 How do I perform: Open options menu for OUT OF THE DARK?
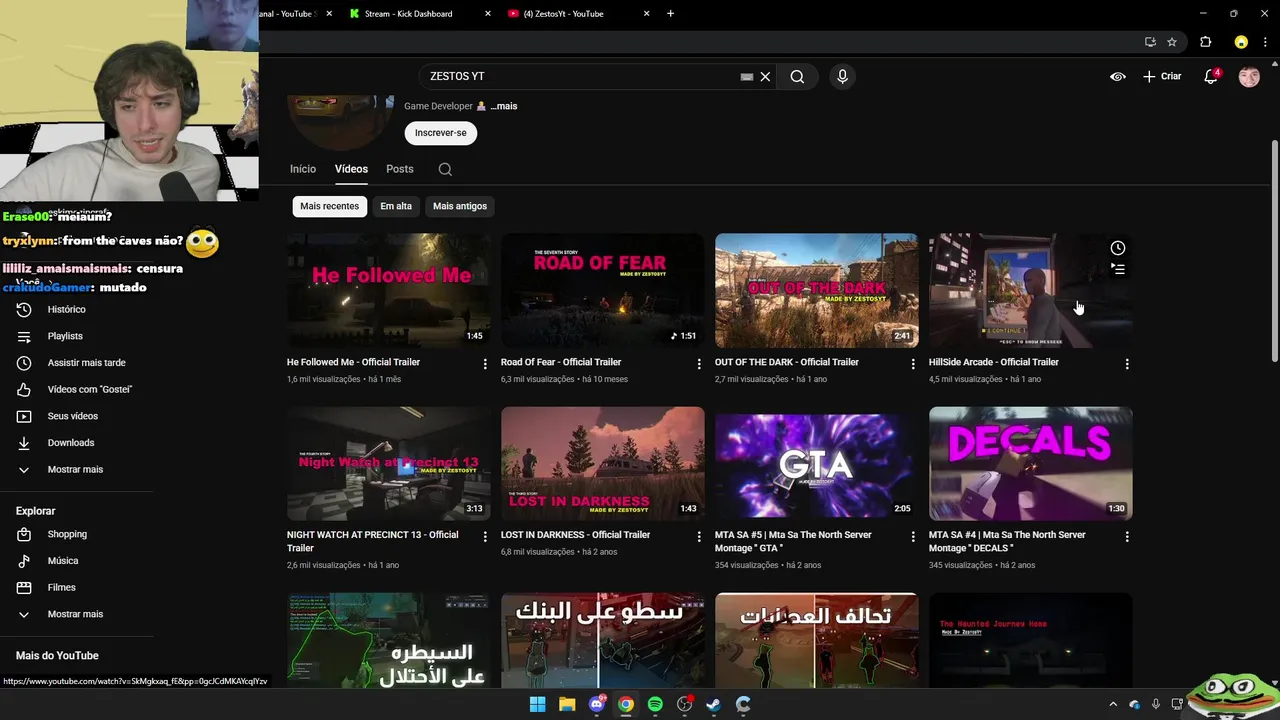coord(913,364)
